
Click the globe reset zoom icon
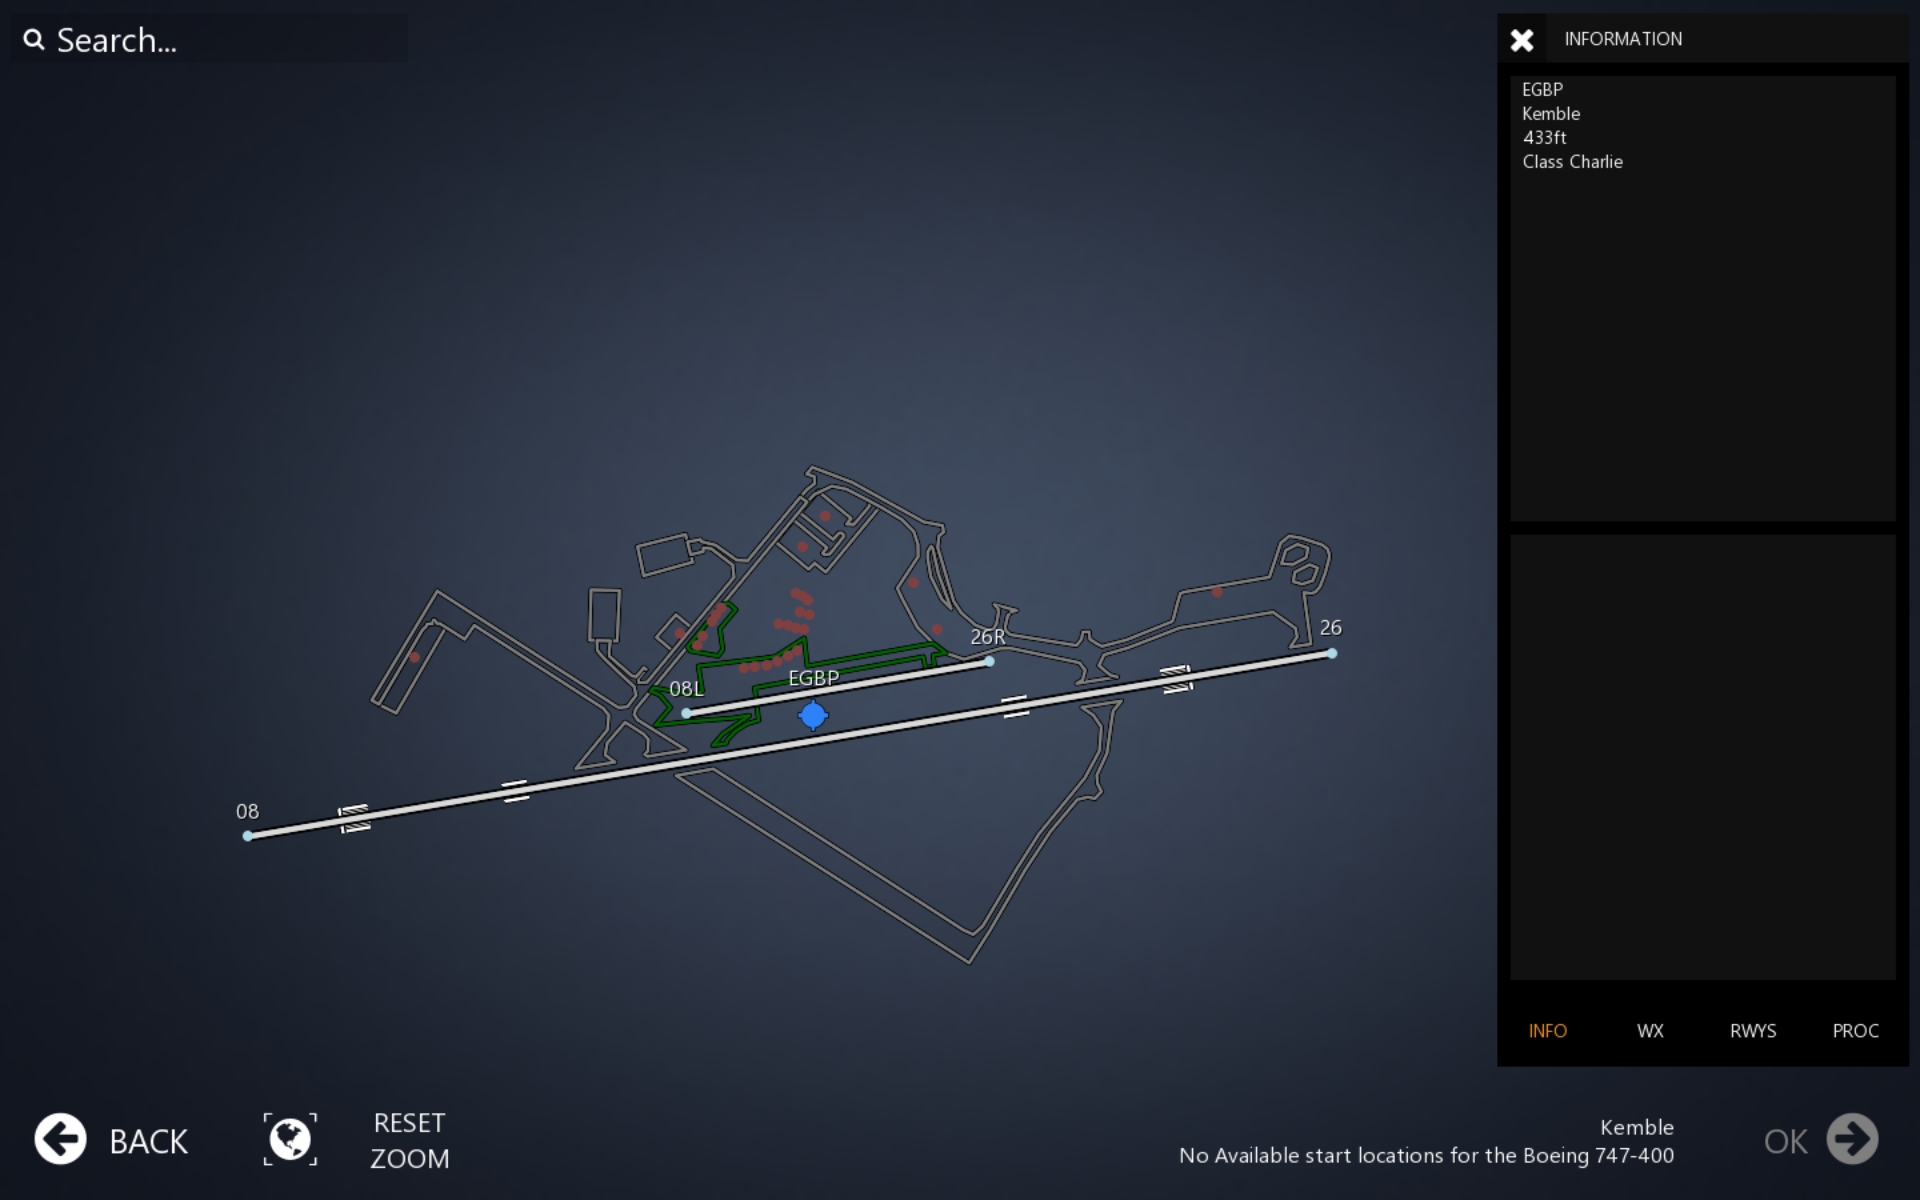[290, 1139]
